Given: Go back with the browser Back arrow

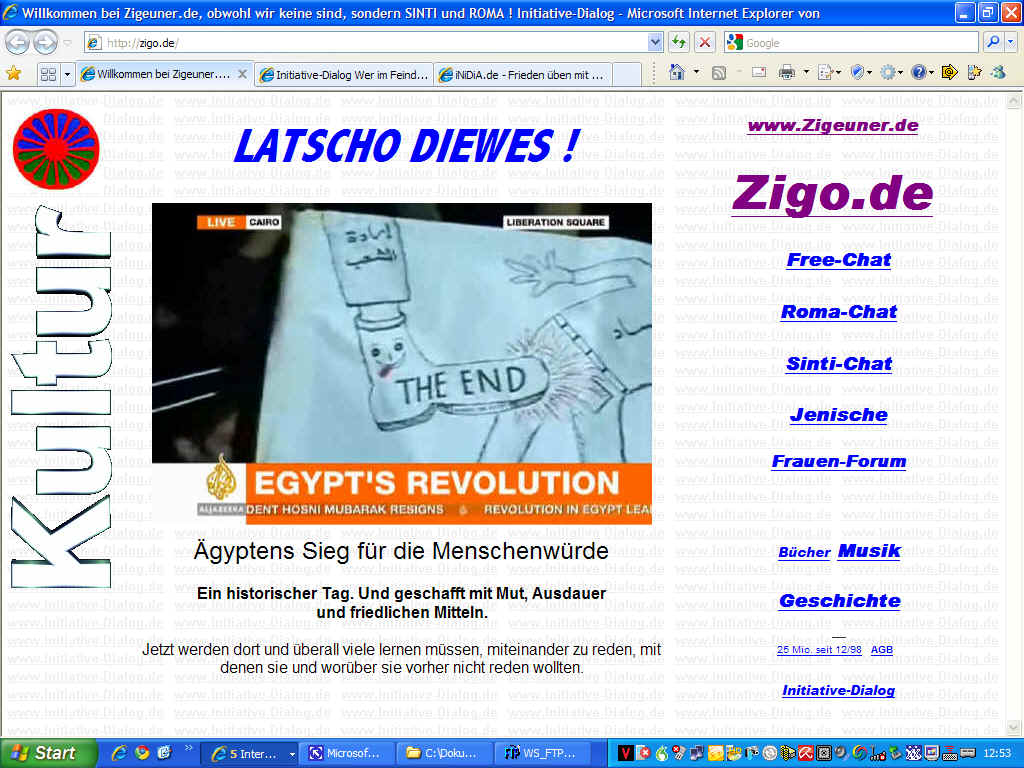Looking at the screenshot, I should (x=18, y=43).
